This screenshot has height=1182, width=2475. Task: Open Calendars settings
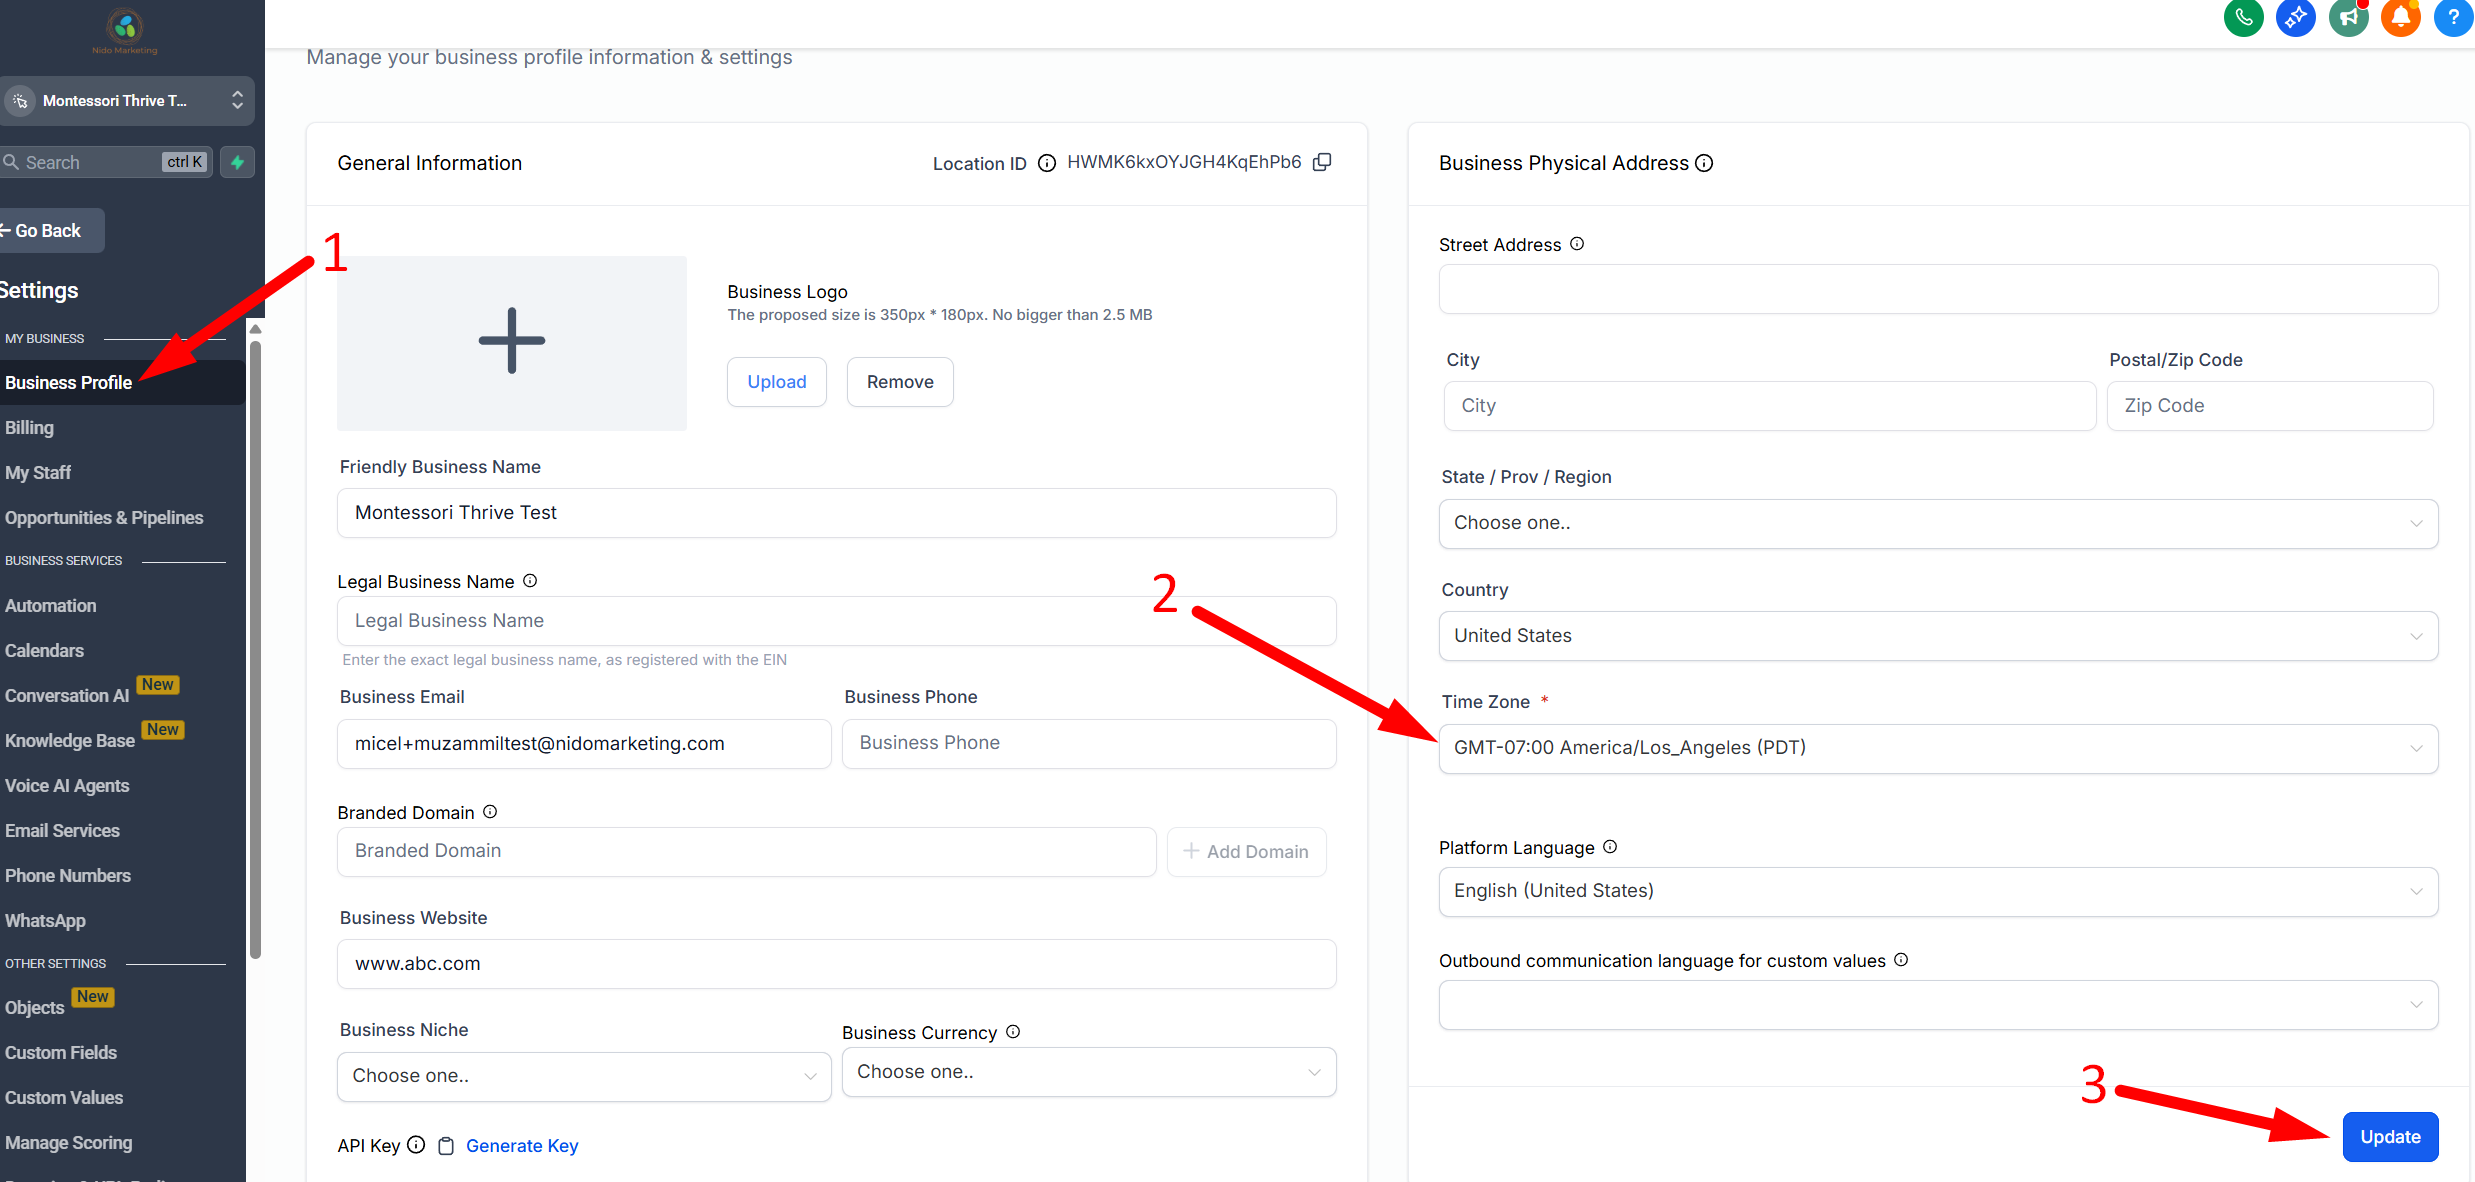45,650
